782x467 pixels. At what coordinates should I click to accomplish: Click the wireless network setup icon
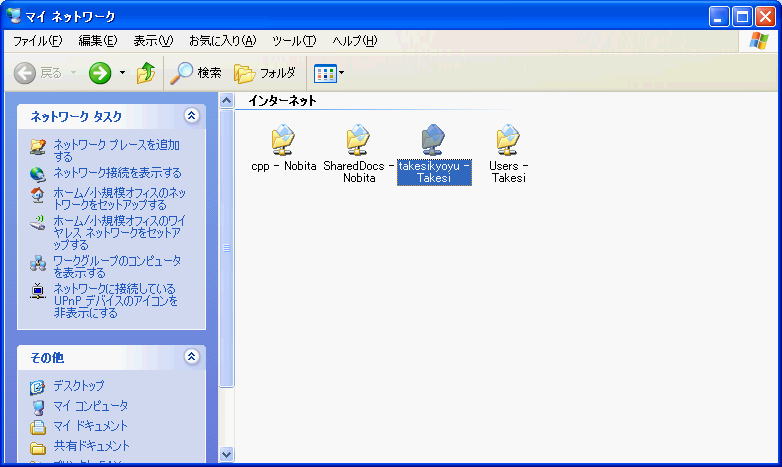[38, 223]
